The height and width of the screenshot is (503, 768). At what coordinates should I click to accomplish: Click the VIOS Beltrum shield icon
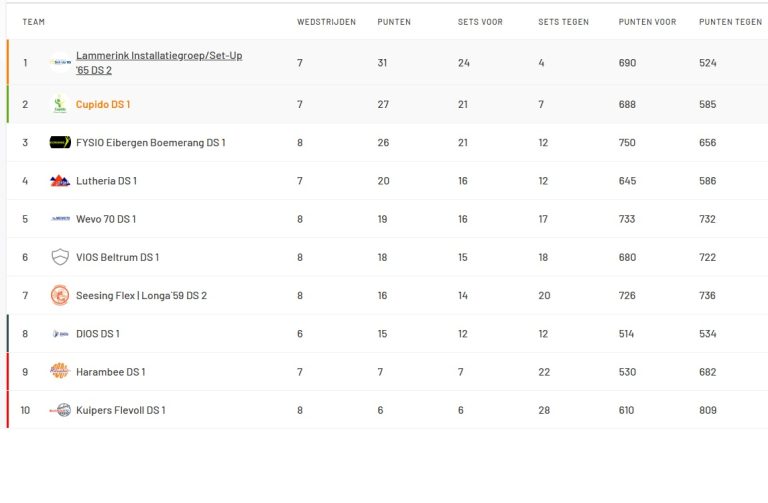(60, 257)
